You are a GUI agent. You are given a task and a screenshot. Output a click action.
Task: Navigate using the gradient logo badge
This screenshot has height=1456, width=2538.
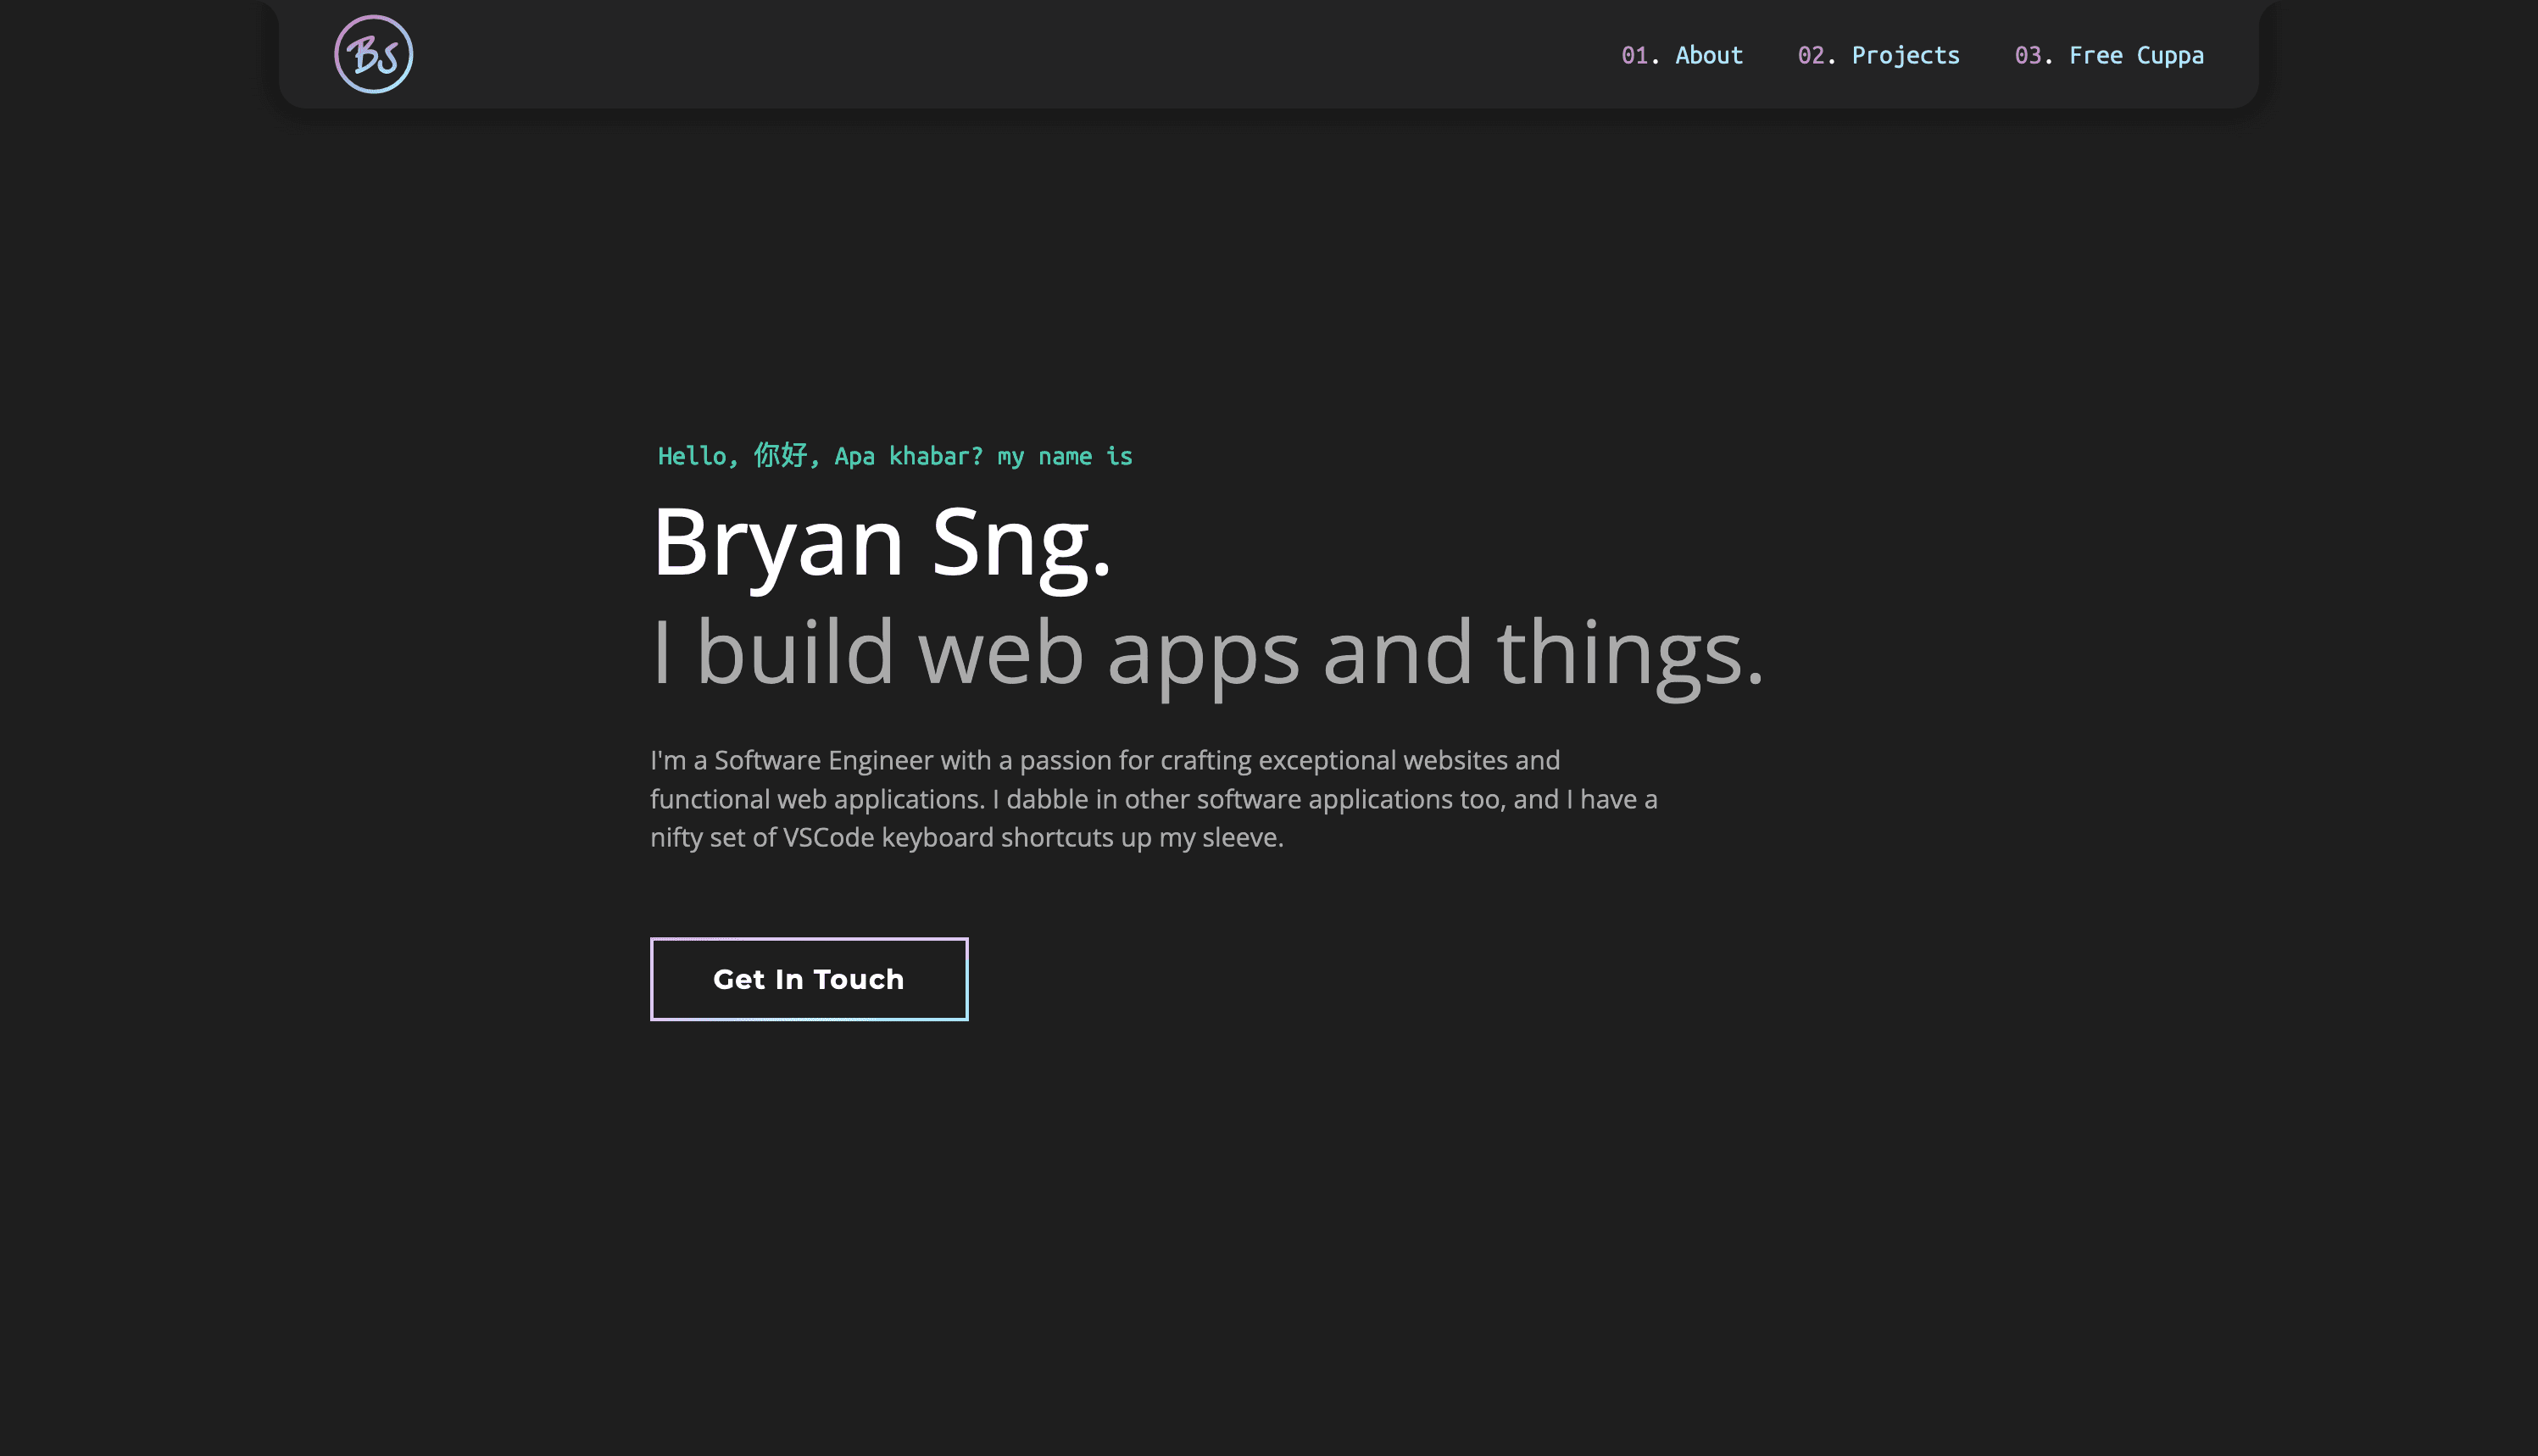coord(373,54)
